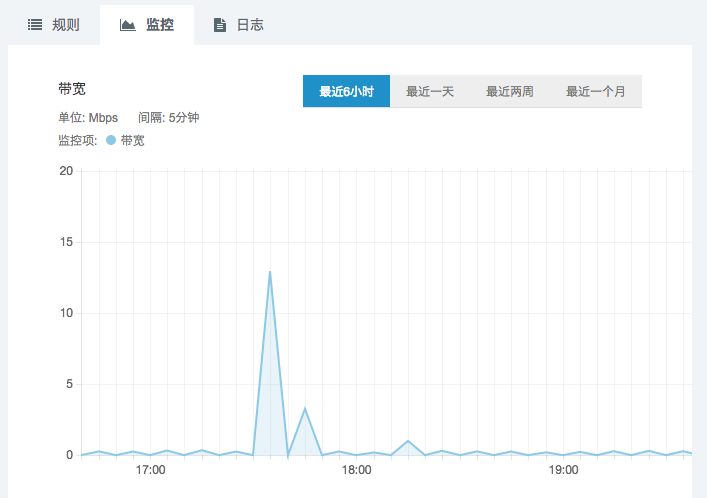Click the 13 Mbps peak on the chart
This screenshot has height=498, width=707.
click(x=270, y=271)
